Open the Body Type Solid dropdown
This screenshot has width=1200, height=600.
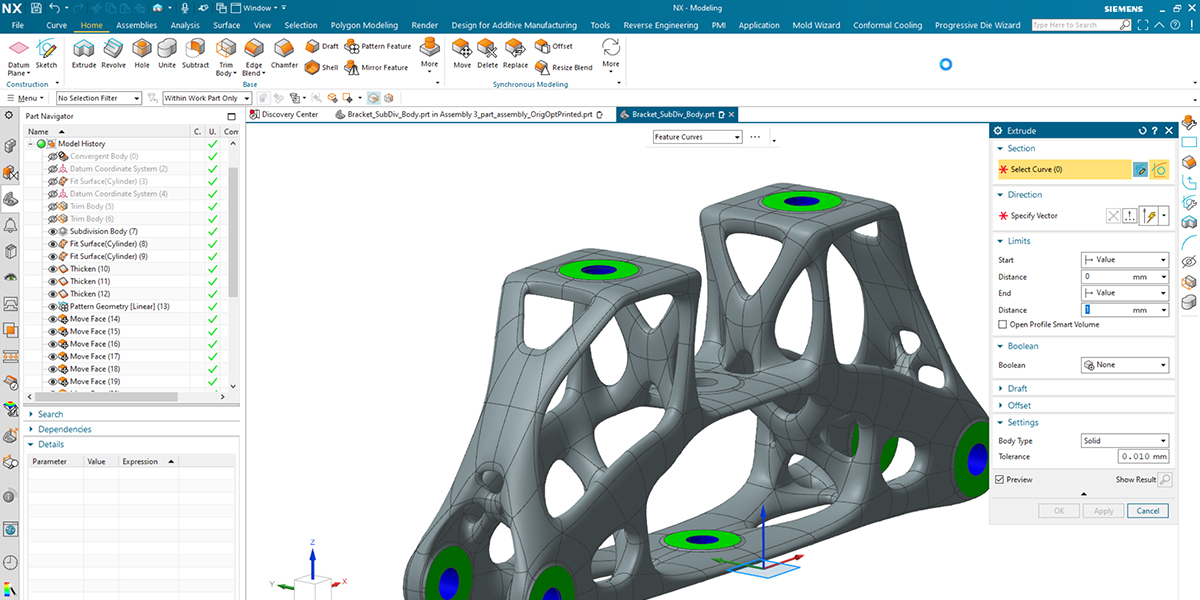[1124, 440]
